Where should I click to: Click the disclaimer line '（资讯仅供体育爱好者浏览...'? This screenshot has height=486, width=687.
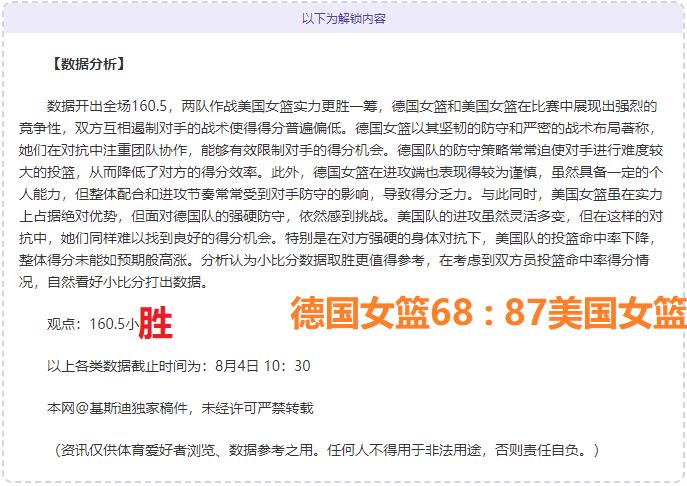click(x=326, y=450)
